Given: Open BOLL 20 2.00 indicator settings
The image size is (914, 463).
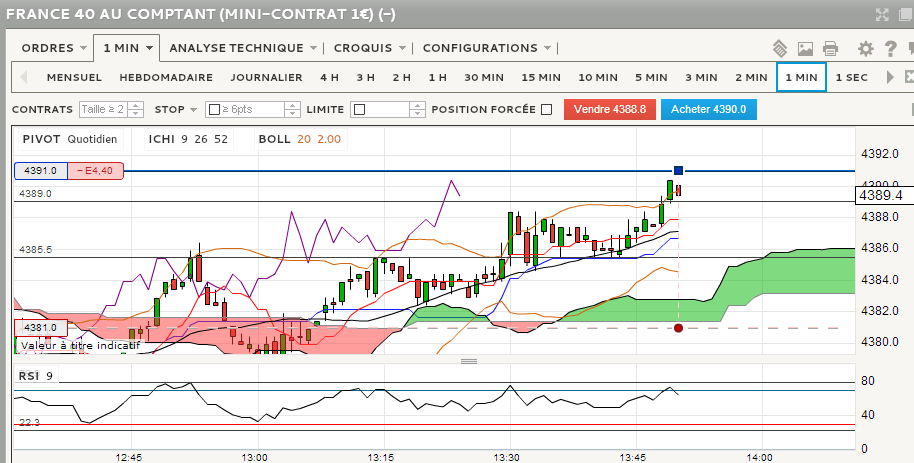Looking at the screenshot, I should [x=300, y=139].
